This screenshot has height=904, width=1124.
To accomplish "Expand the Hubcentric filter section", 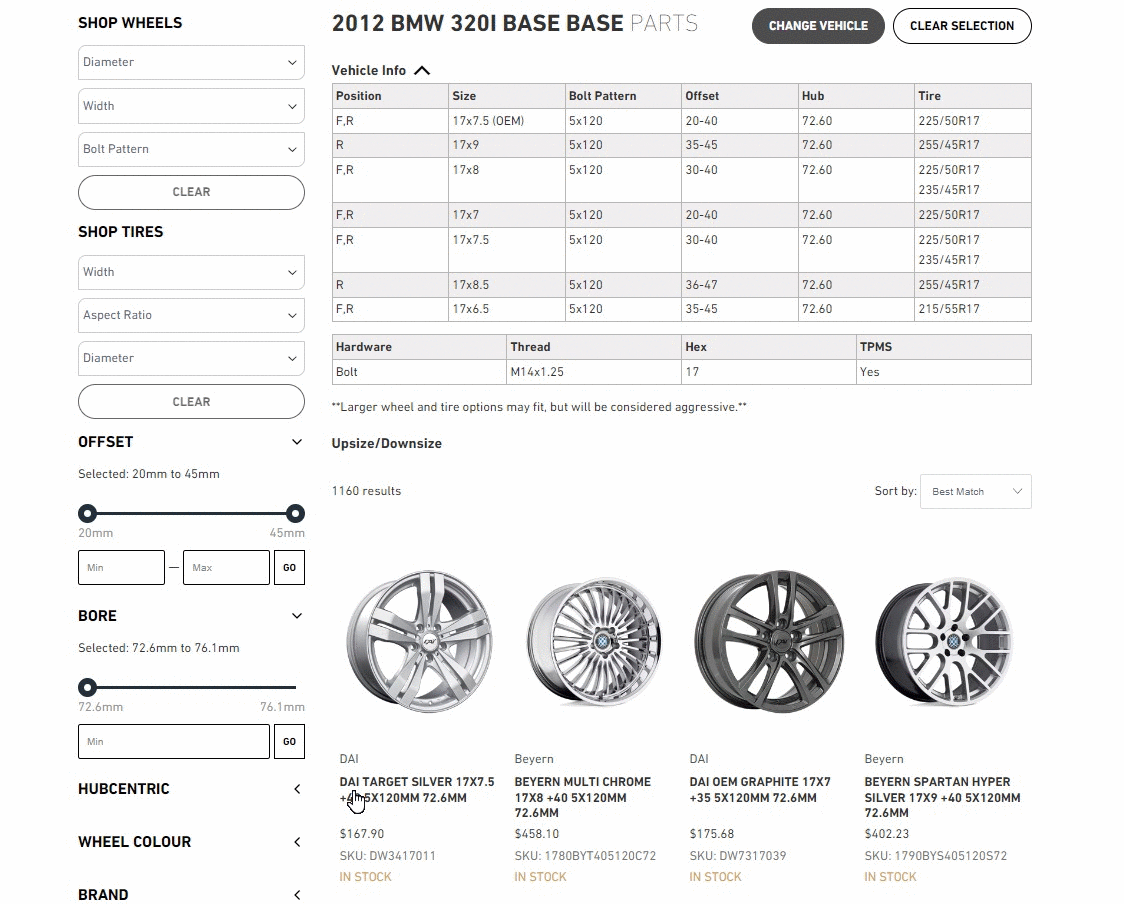I will pos(191,789).
